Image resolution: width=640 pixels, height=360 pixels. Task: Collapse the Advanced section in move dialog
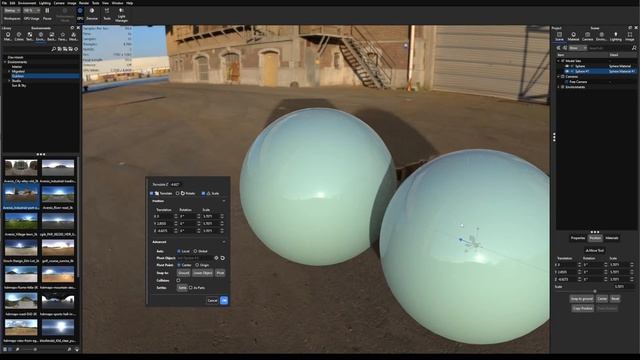[224, 242]
